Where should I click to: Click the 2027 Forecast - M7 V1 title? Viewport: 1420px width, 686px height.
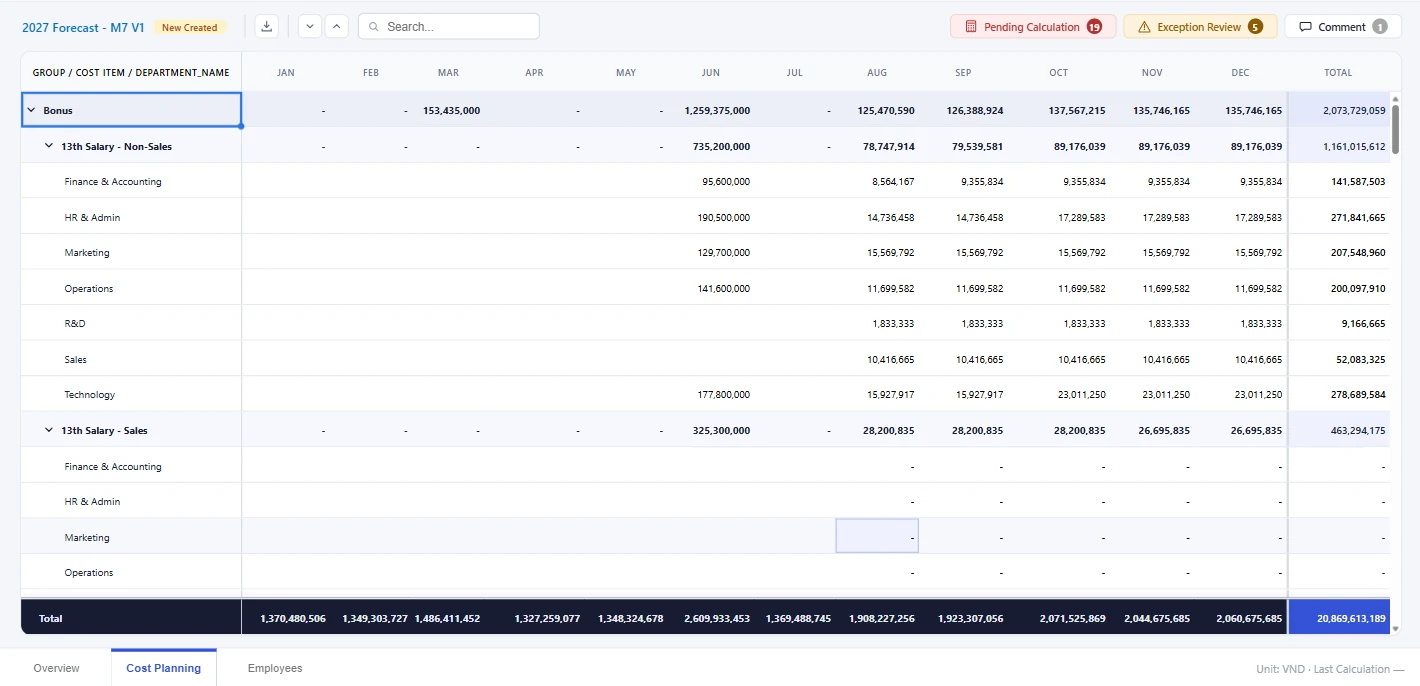83,27
